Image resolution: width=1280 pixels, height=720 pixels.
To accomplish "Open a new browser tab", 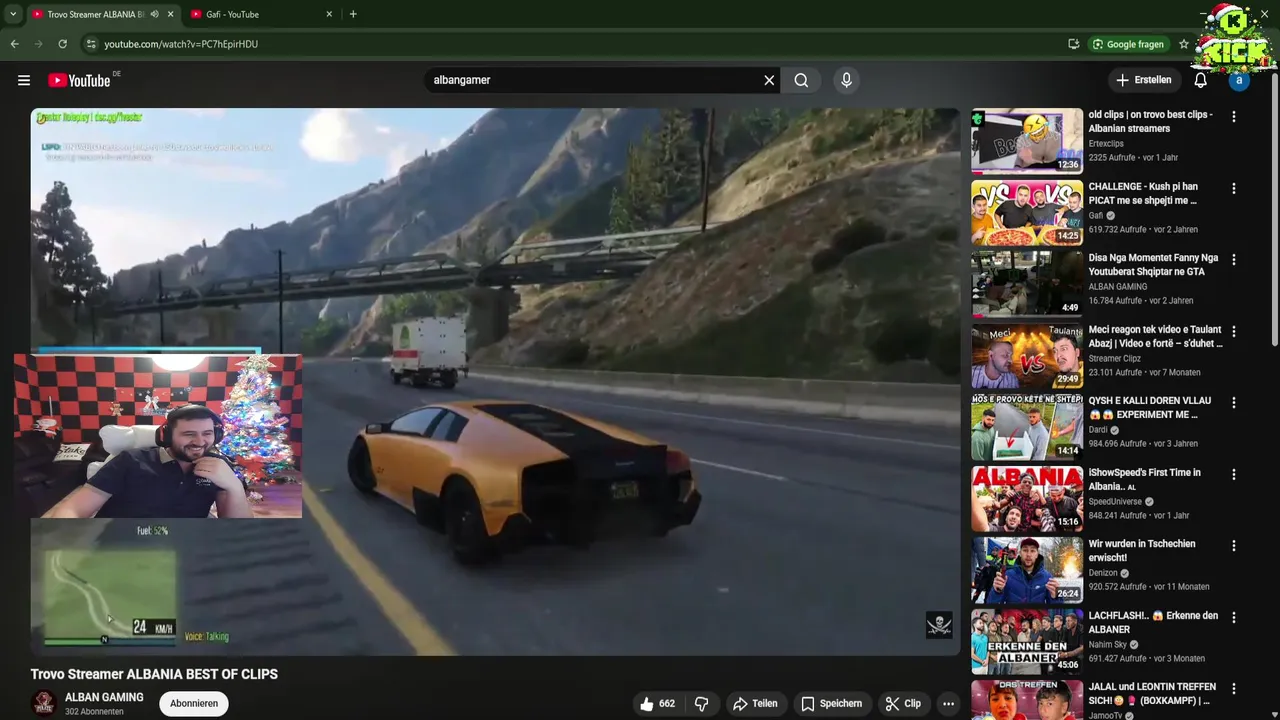I will (x=353, y=14).
